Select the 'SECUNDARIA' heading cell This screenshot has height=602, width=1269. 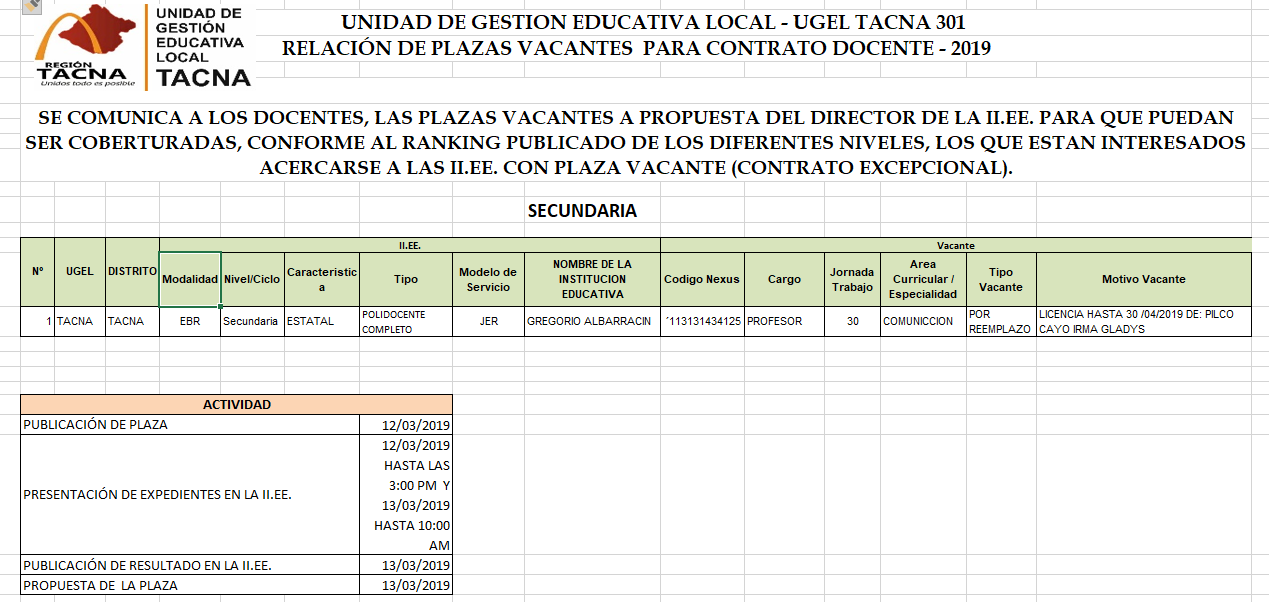(x=582, y=211)
